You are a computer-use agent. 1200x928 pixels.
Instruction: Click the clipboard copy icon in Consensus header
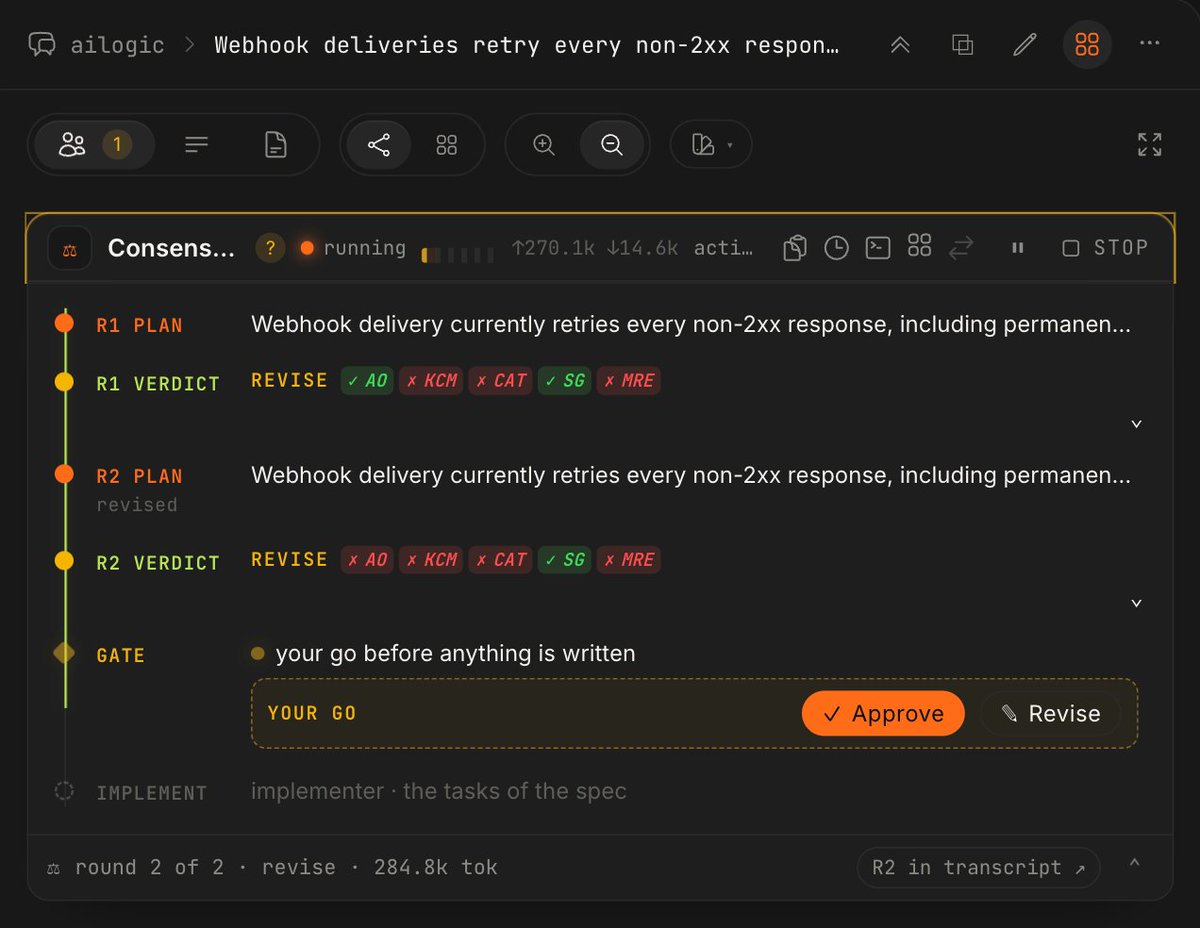click(795, 248)
